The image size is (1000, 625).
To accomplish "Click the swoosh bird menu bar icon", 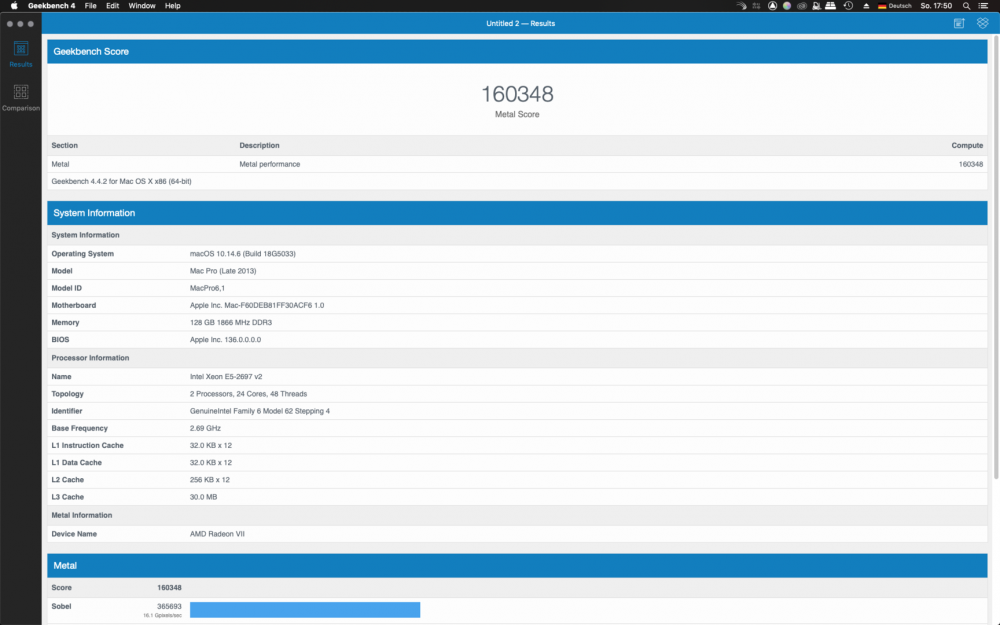I will click(x=741, y=6).
